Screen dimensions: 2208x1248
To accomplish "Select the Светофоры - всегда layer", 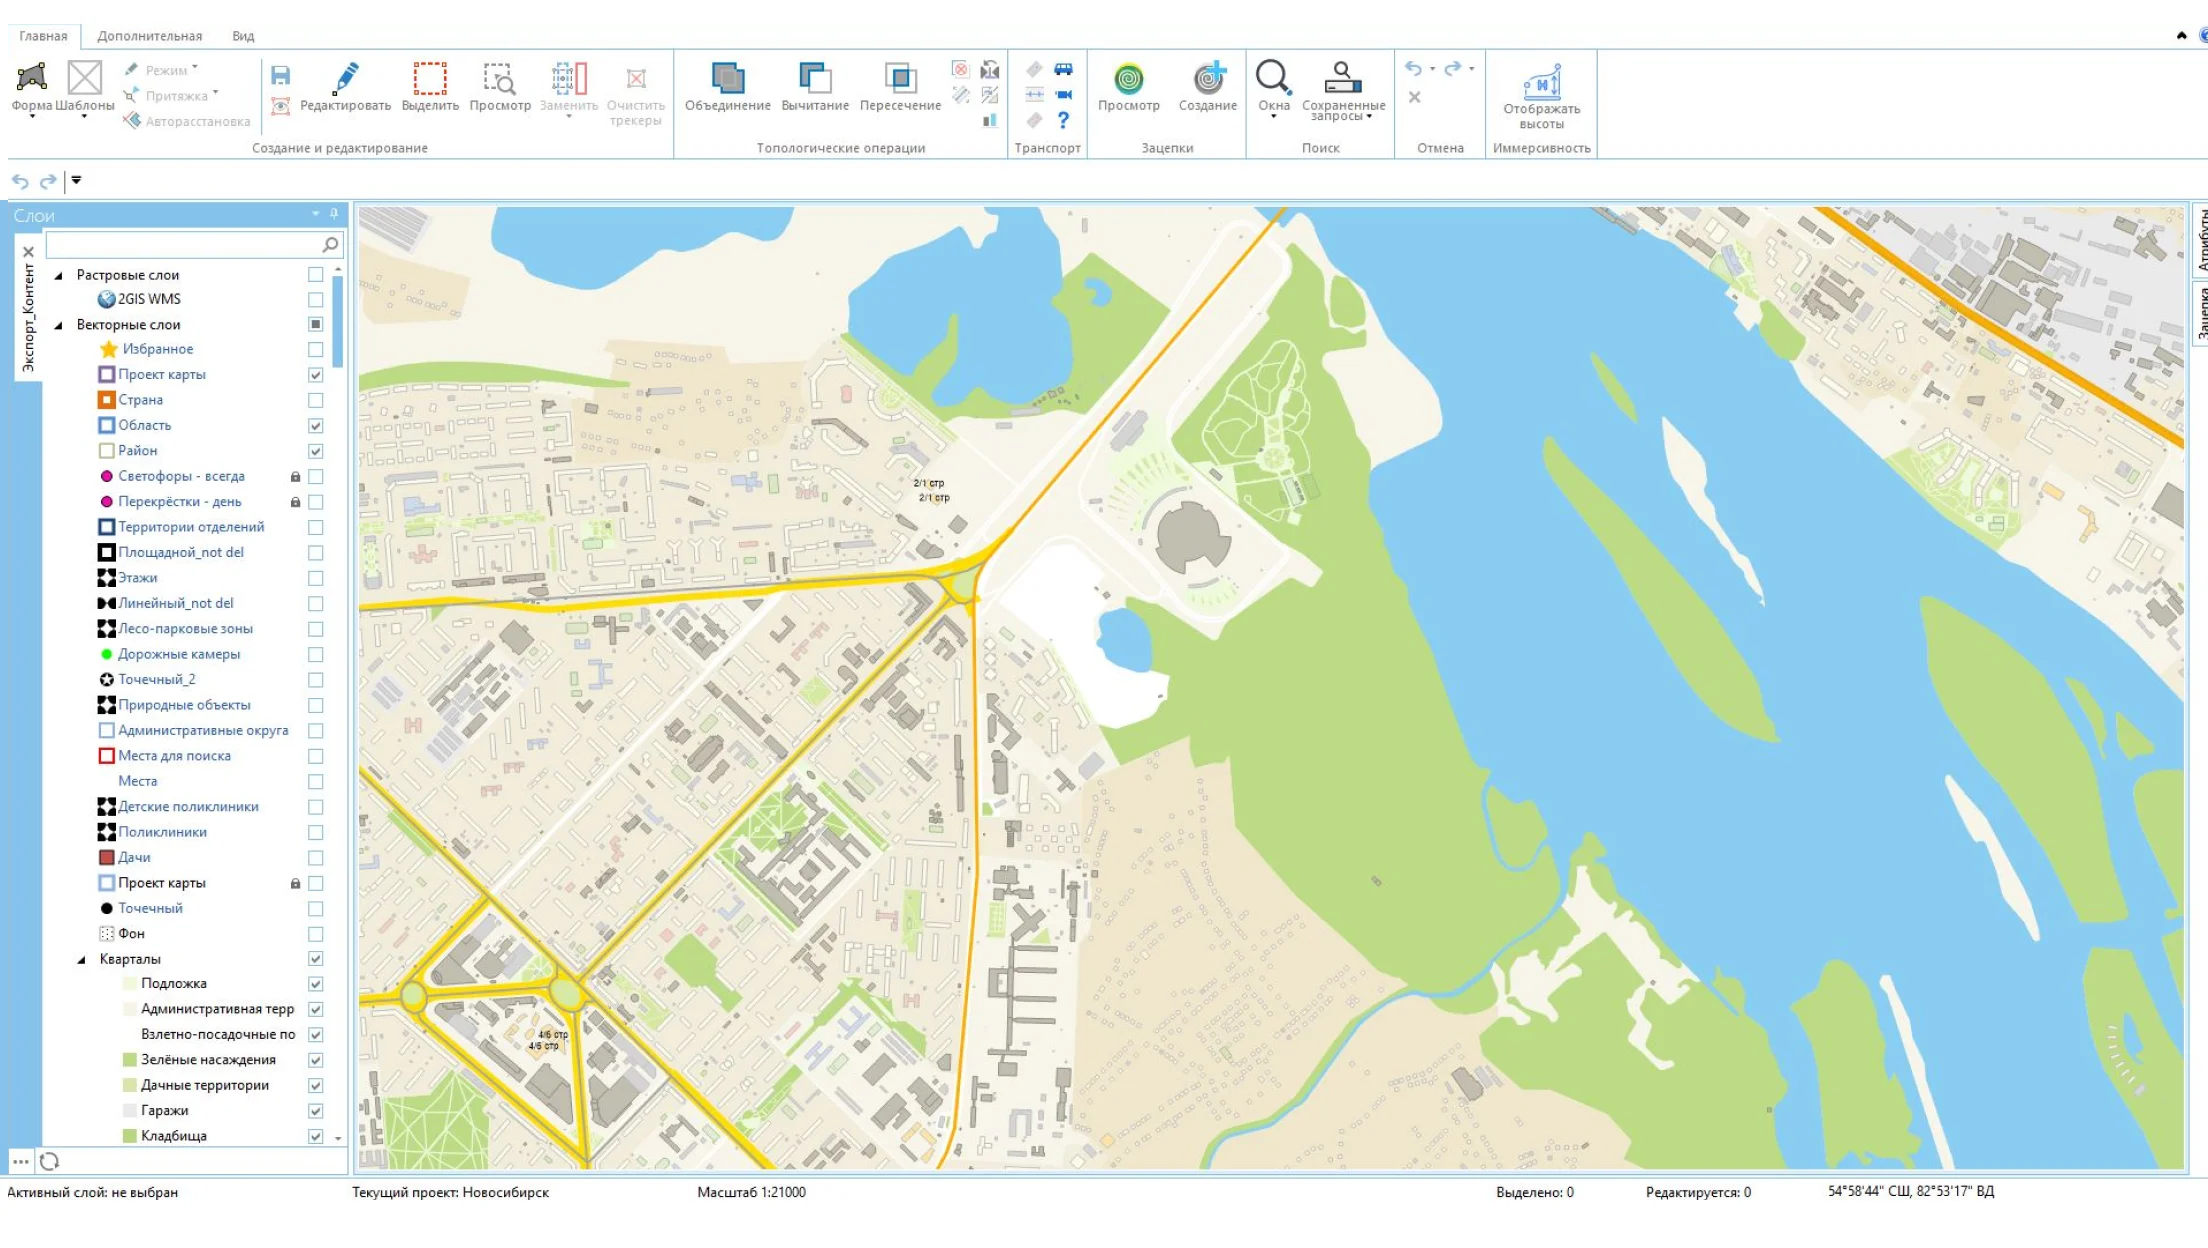I will (181, 476).
